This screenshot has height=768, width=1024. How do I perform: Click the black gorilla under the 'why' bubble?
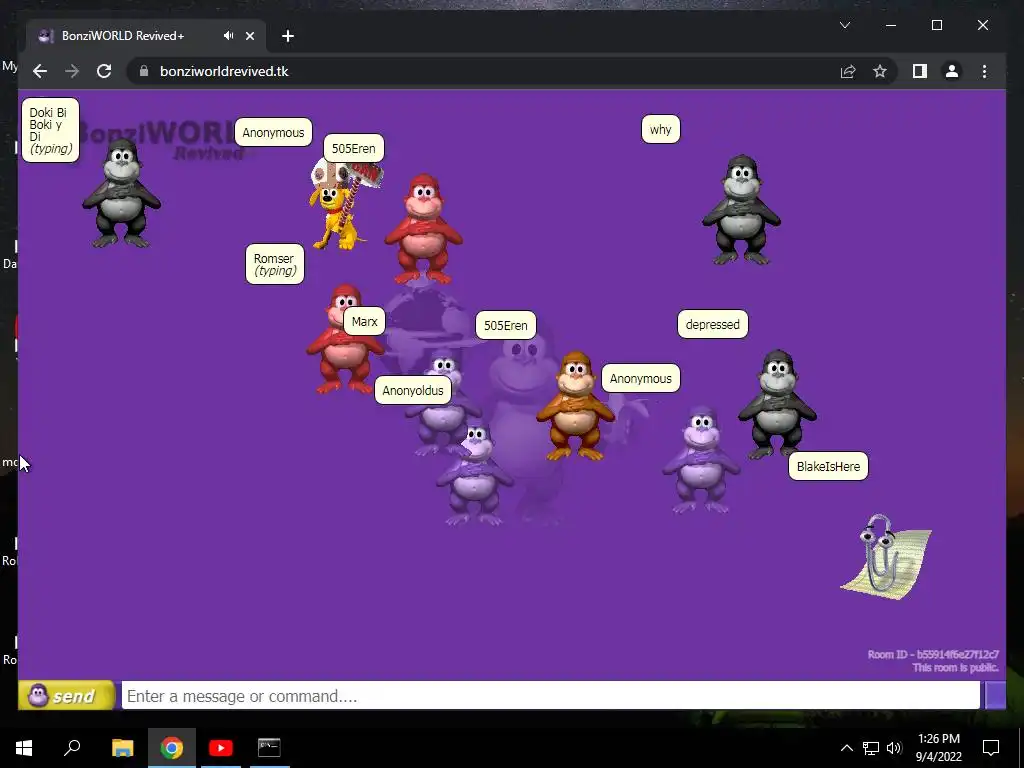[x=741, y=210]
